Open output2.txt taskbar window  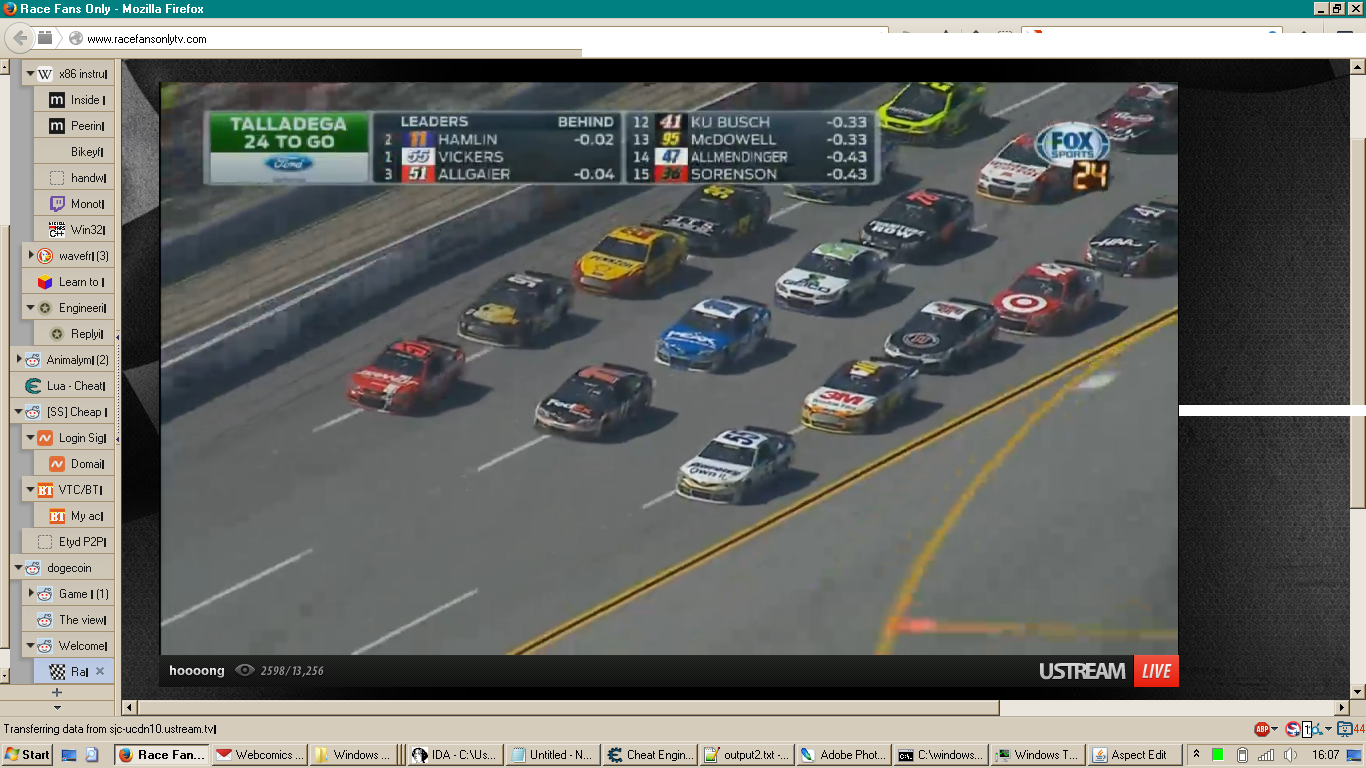pyautogui.click(x=748, y=755)
